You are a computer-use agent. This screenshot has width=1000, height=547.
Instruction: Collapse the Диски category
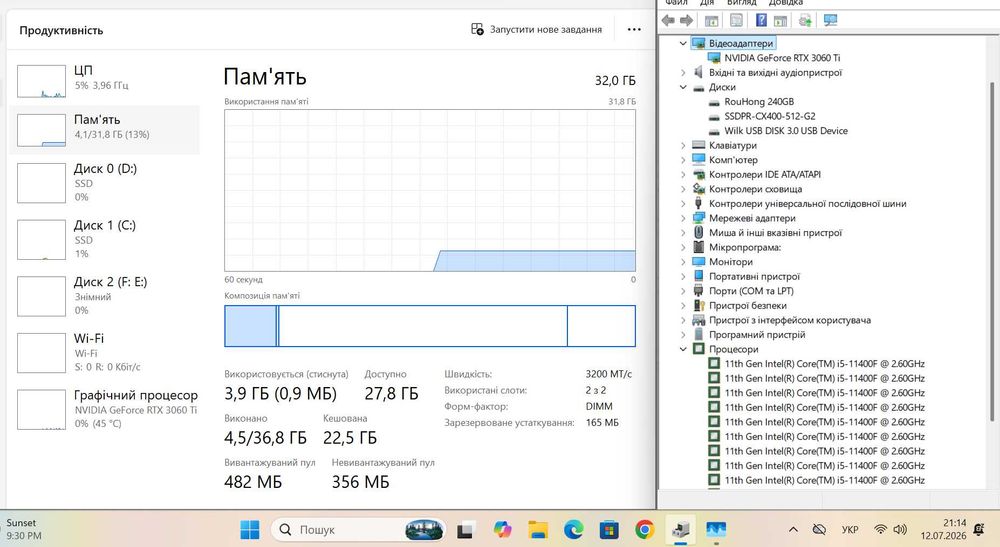[x=683, y=87]
